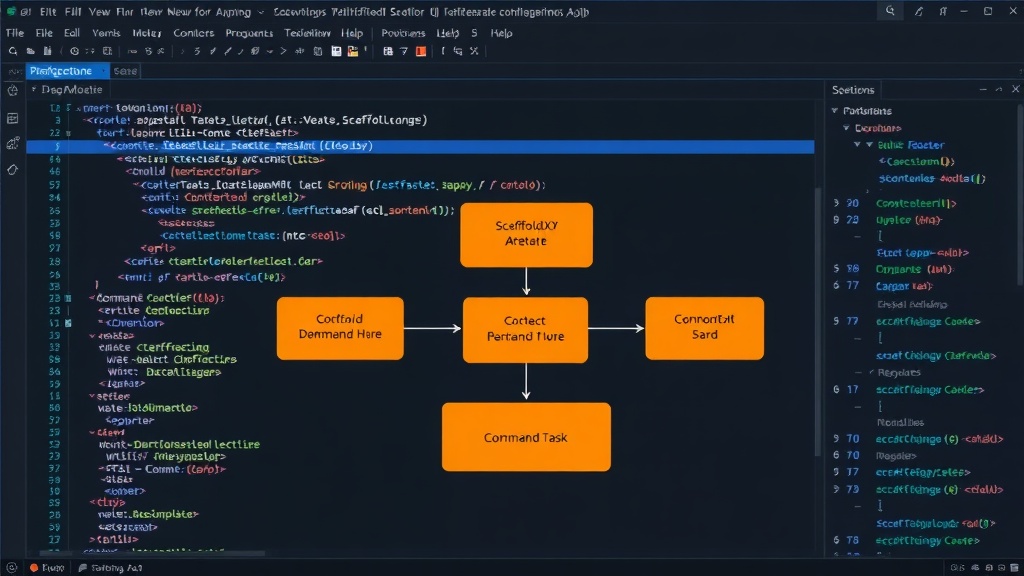Fold the 'sefiee' code block chevron
Screen dimensions: 1024x576
click(92, 396)
